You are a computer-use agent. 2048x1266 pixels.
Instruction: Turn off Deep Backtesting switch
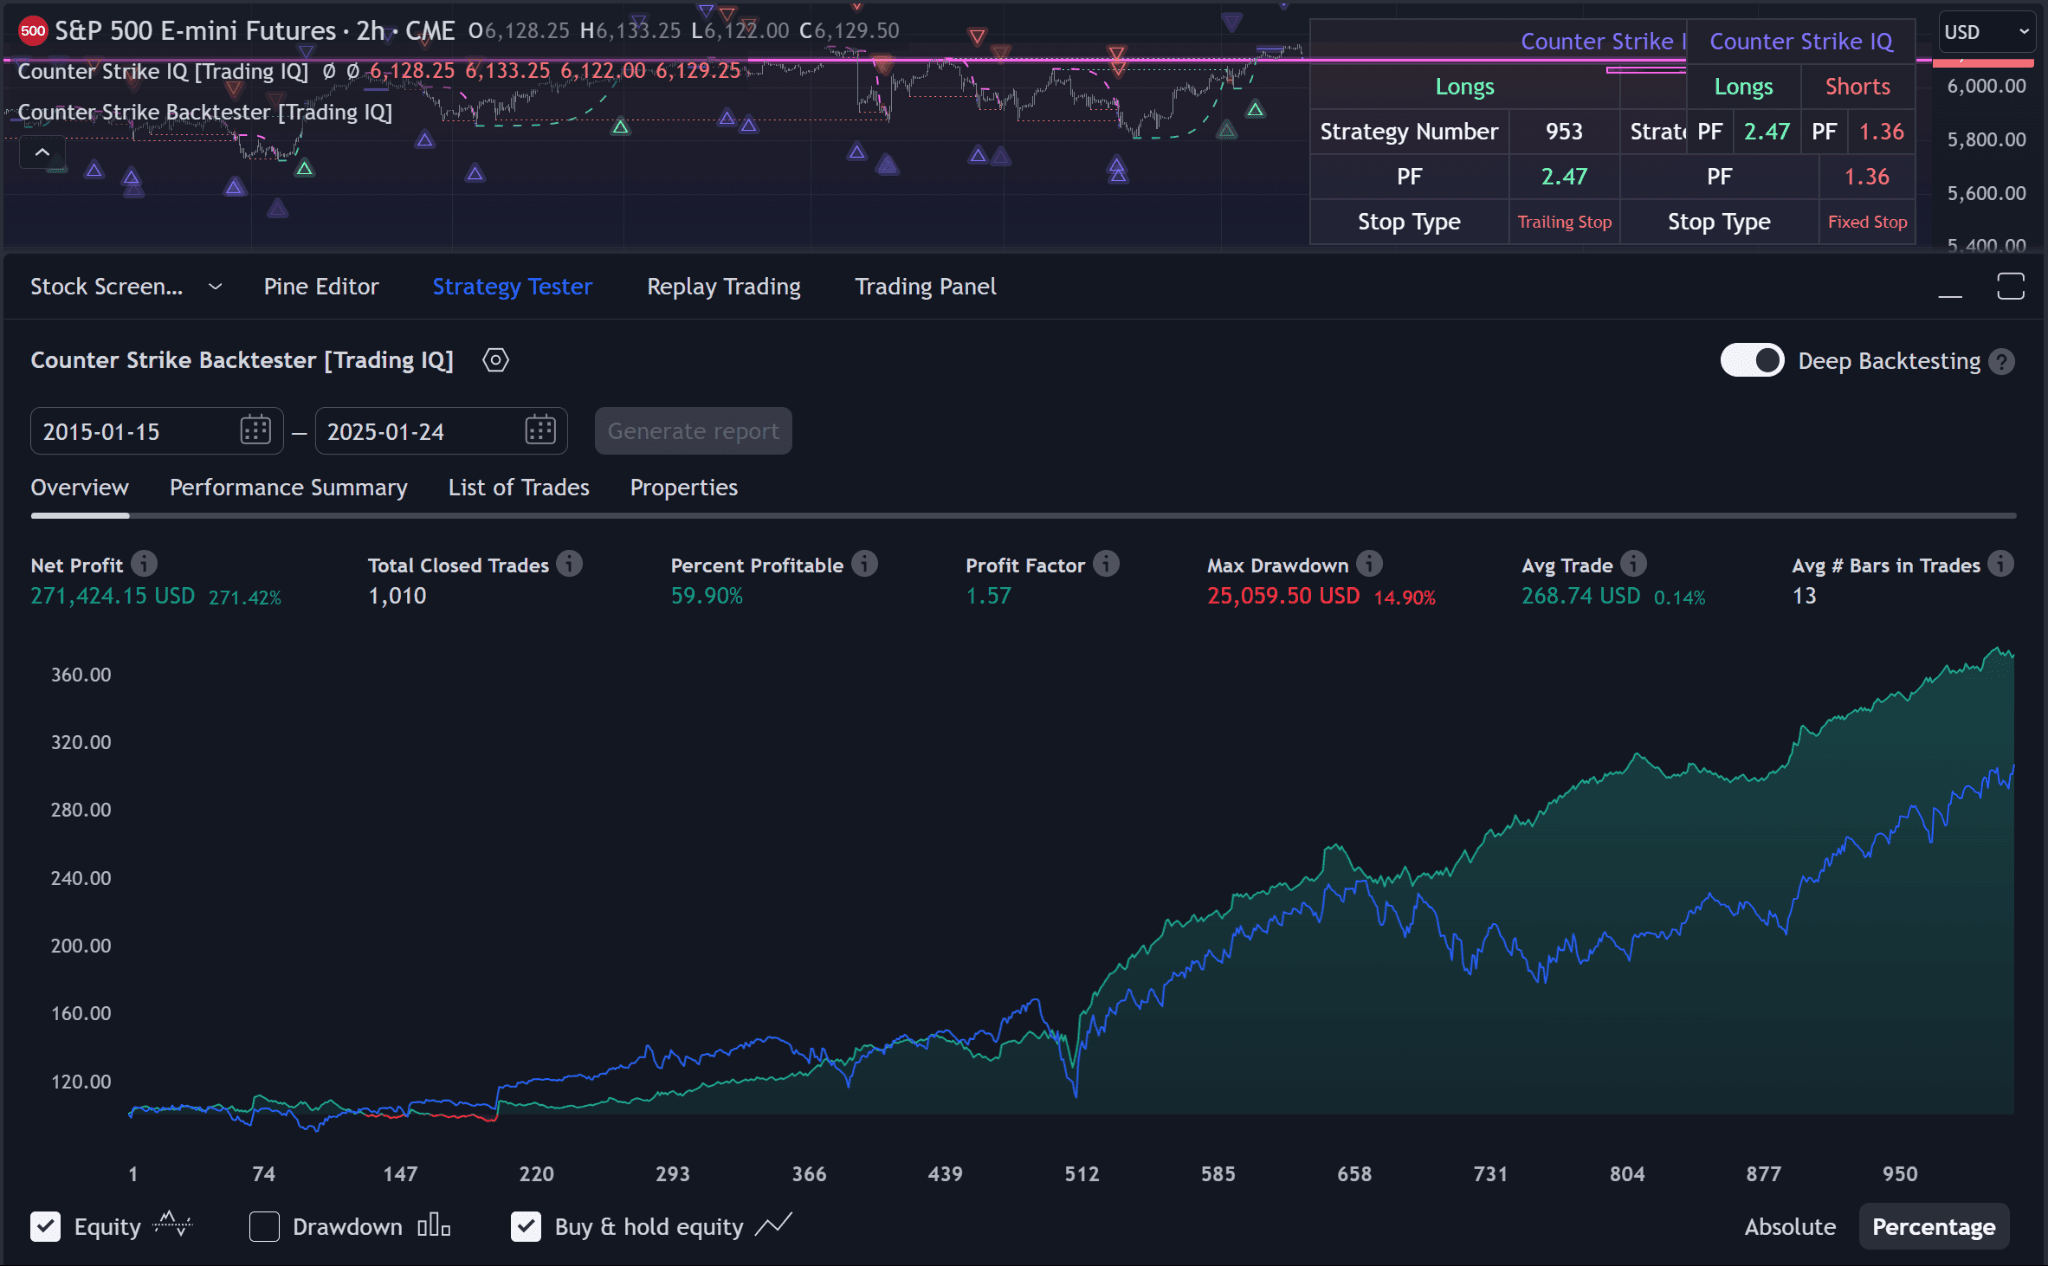[x=1752, y=361]
